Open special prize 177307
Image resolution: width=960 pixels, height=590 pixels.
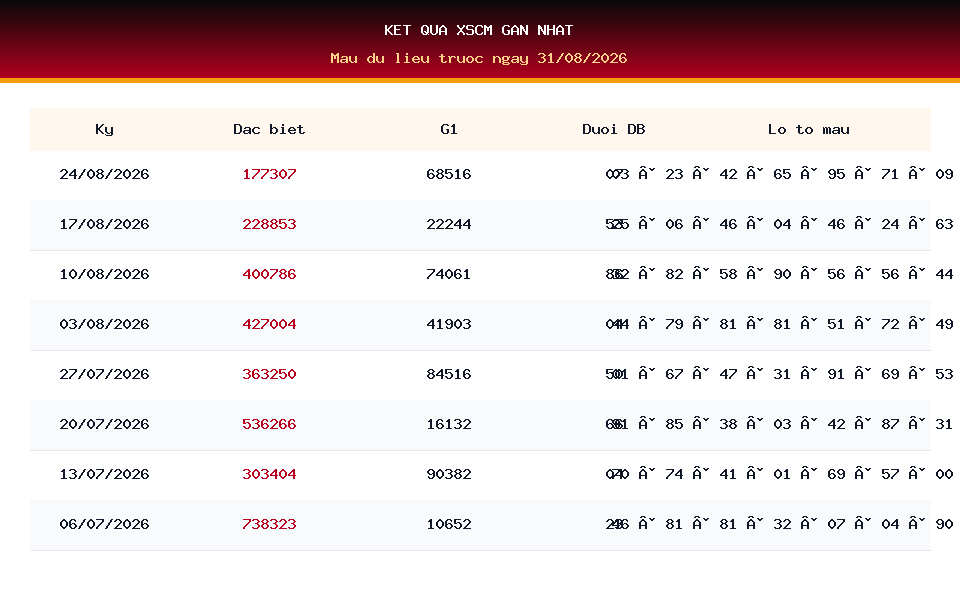pyautogui.click(x=269, y=174)
